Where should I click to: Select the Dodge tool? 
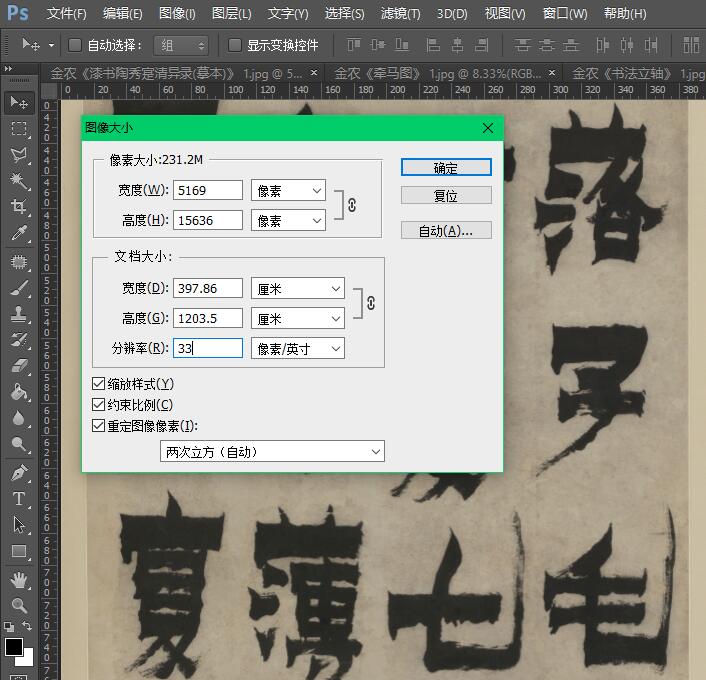19,444
